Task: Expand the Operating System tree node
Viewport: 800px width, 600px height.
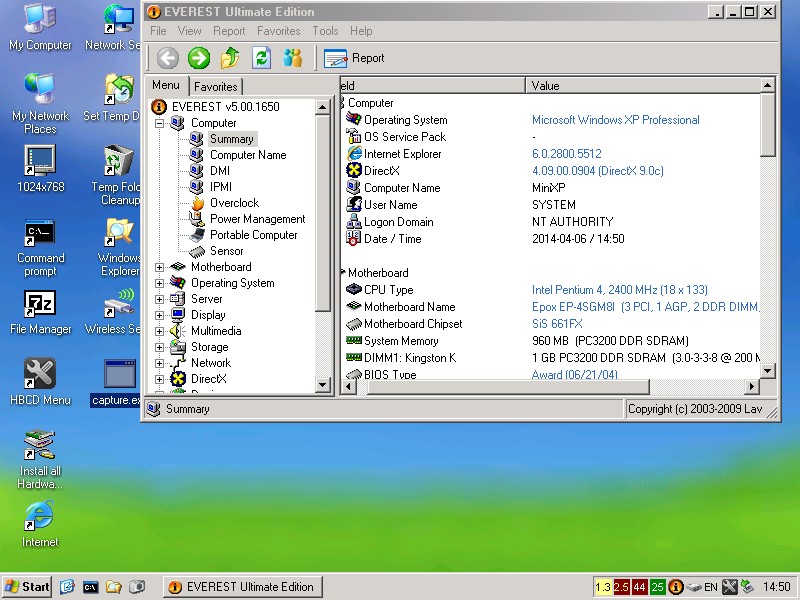Action: point(160,283)
